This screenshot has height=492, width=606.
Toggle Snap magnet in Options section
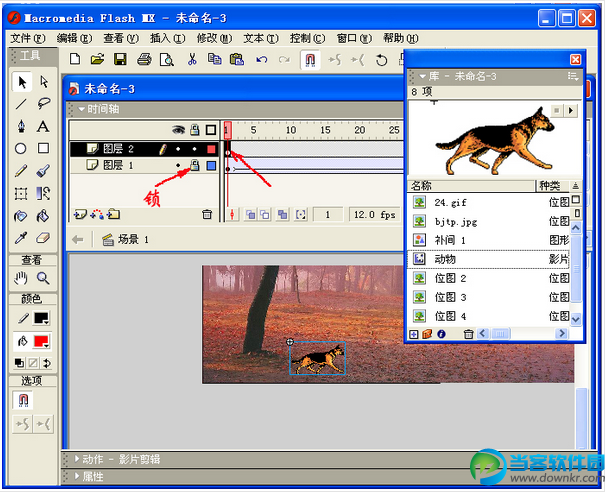coord(23,400)
